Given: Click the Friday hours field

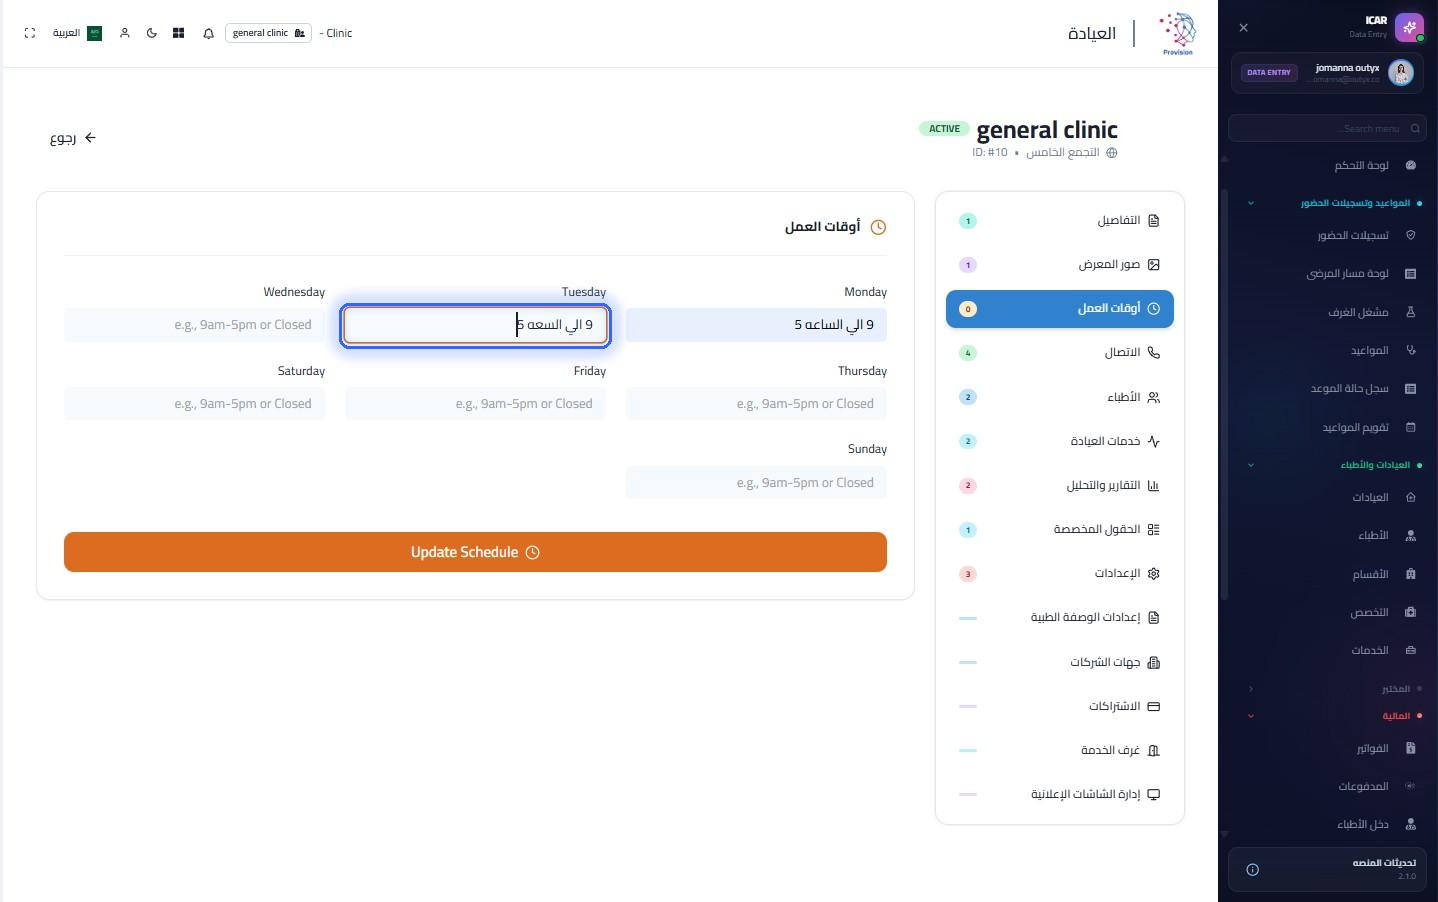Looking at the screenshot, I should [475, 404].
